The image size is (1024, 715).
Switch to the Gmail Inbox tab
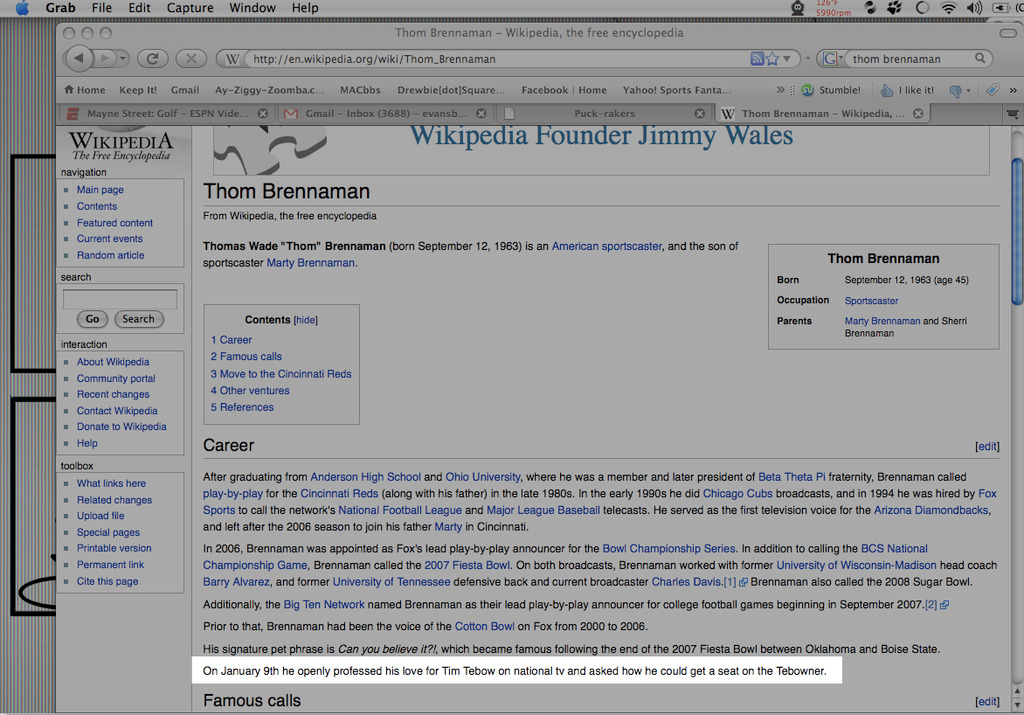pyautogui.click(x=385, y=114)
